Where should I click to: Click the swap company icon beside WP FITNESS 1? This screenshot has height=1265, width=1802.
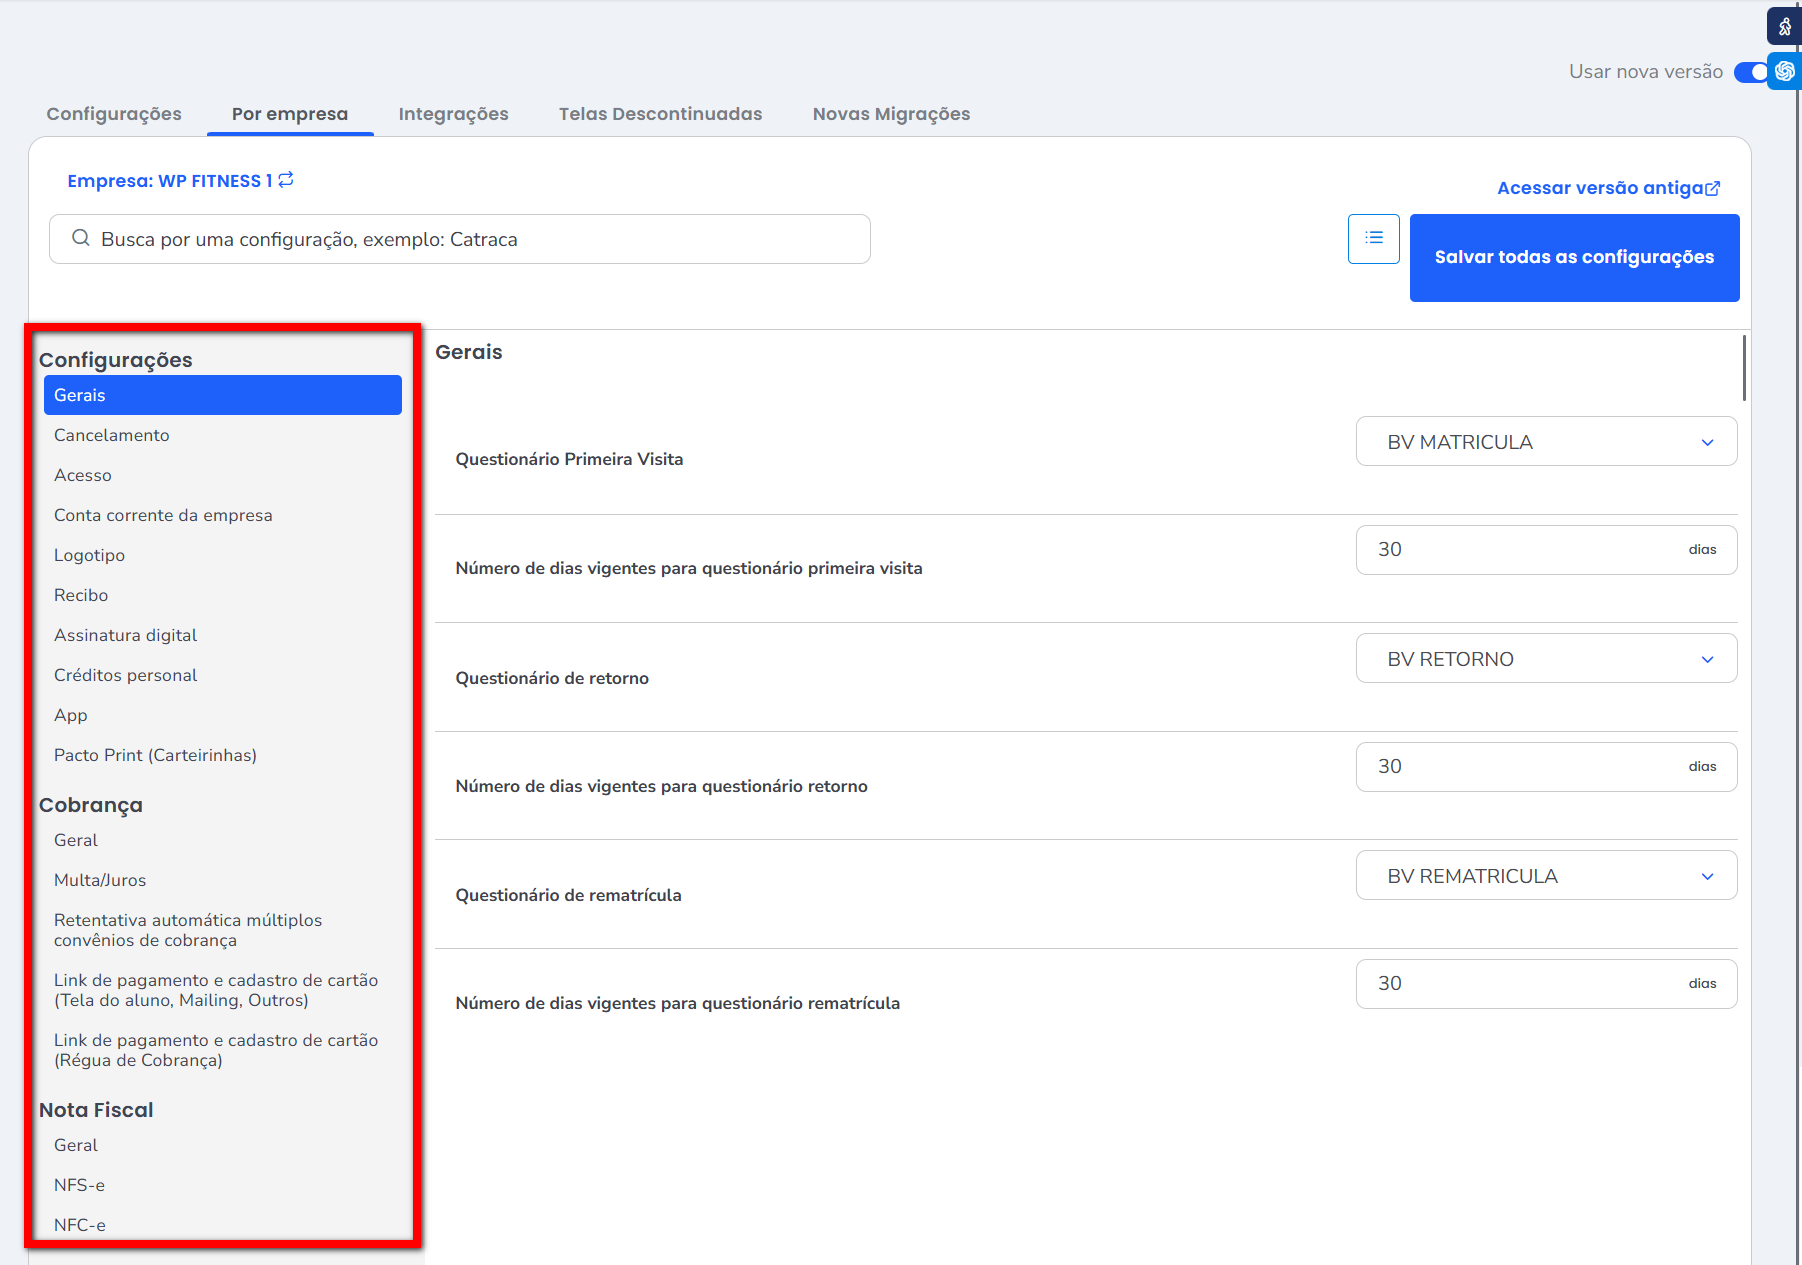pos(286,180)
